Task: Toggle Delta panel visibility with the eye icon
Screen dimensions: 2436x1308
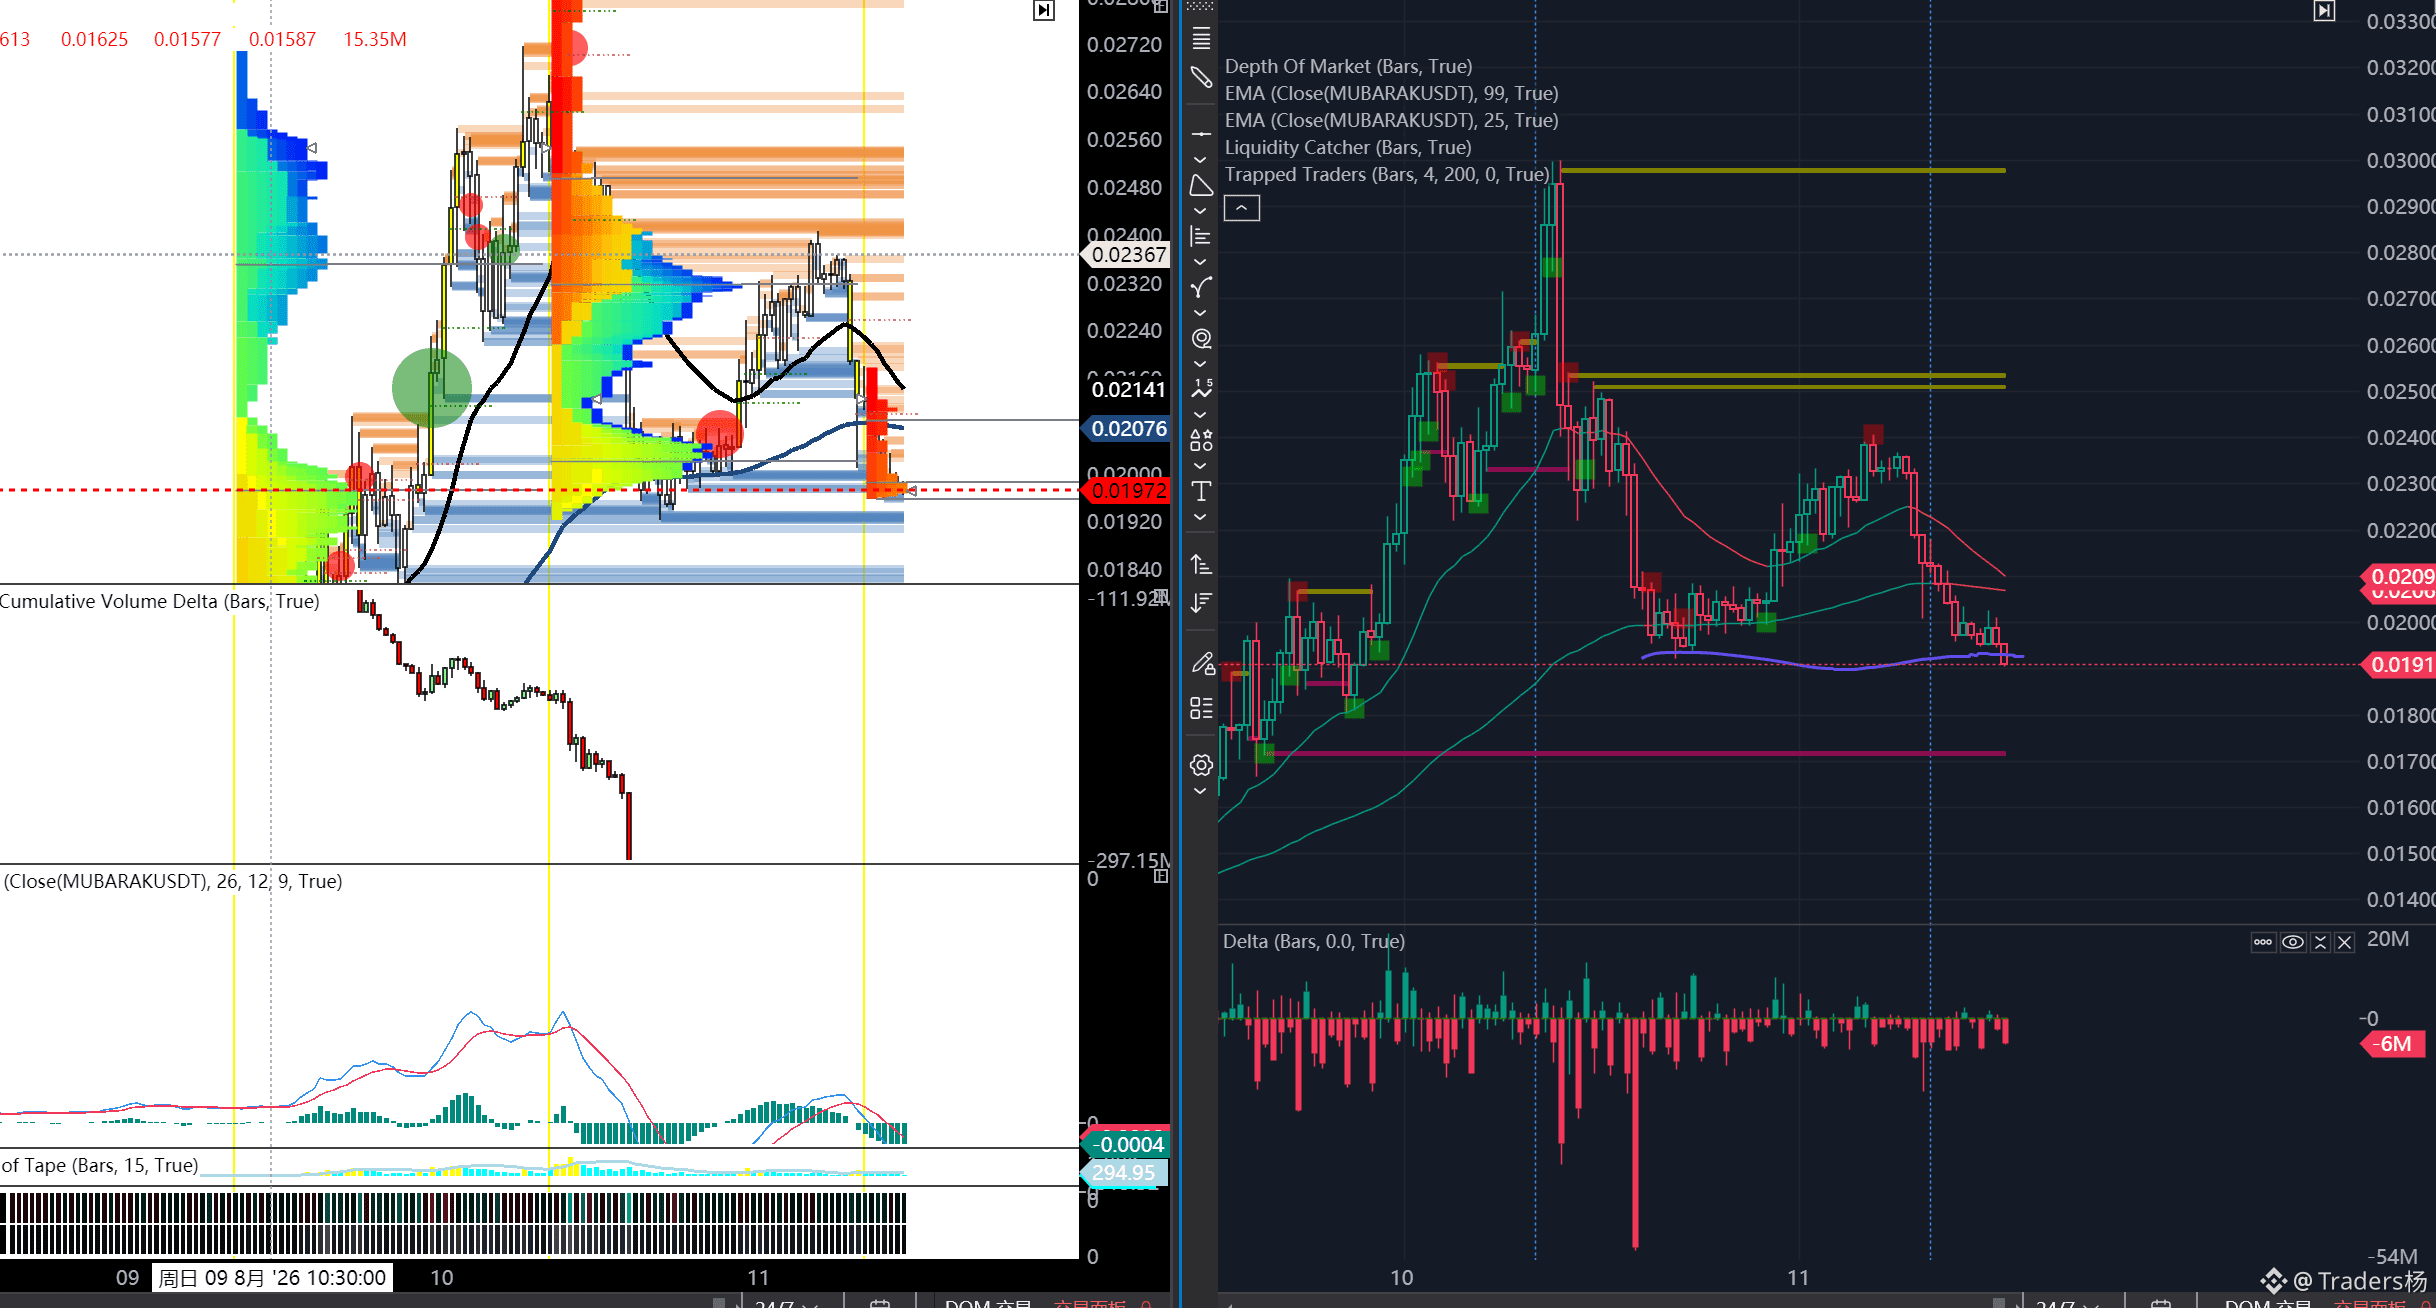Action: click(2293, 942)
